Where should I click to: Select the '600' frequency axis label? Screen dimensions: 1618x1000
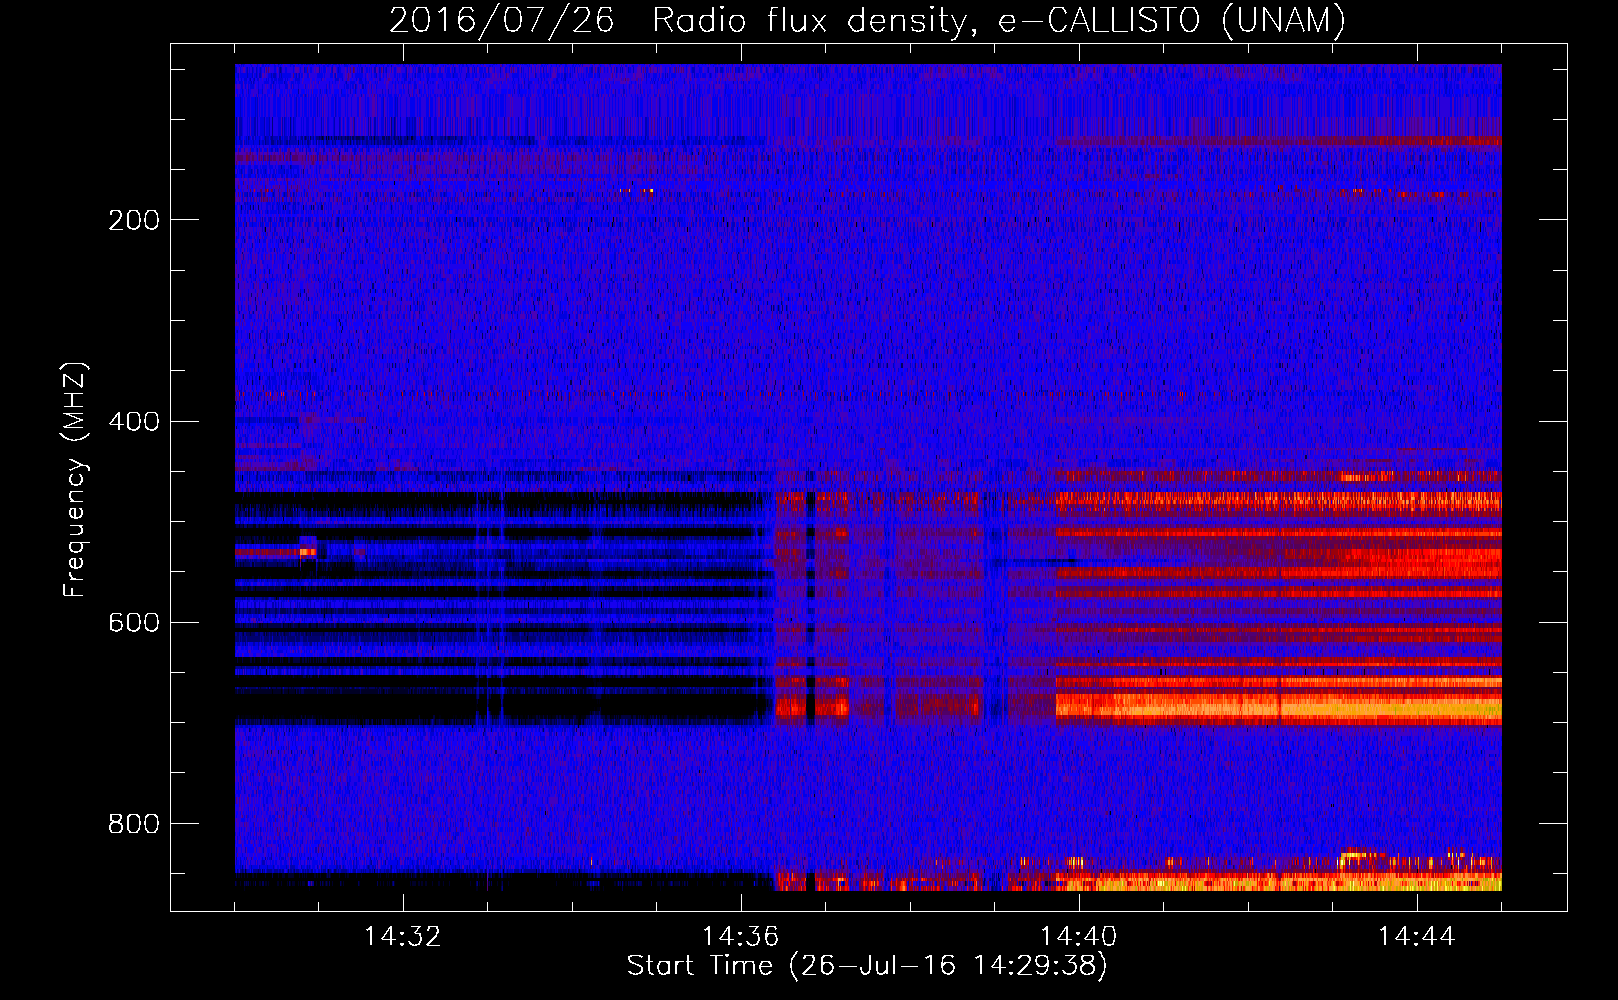point(133,622)
